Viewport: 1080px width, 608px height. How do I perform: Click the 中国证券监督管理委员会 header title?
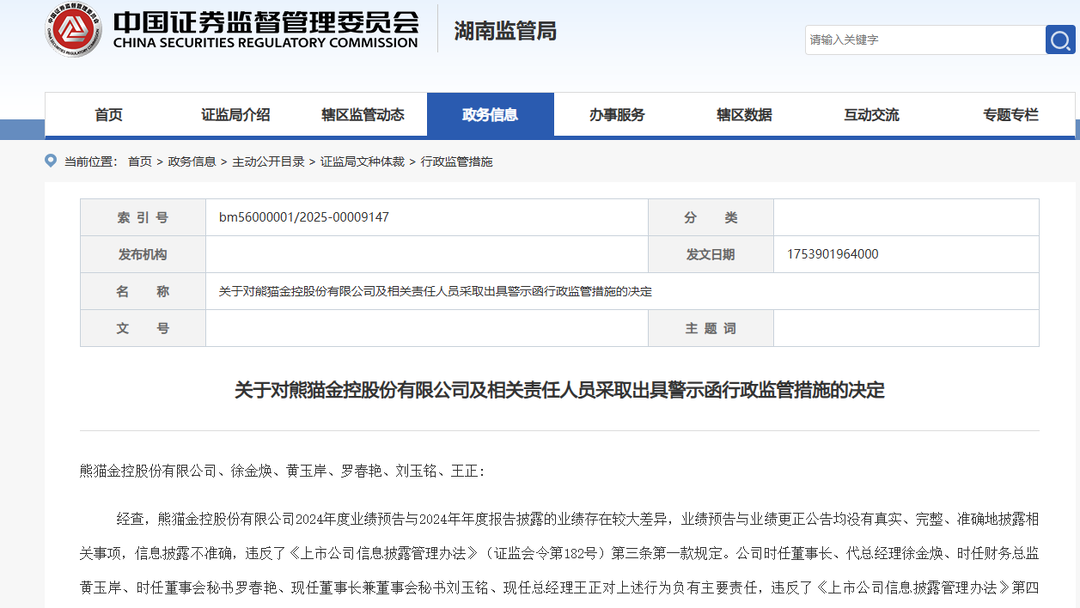click(266, 22)
